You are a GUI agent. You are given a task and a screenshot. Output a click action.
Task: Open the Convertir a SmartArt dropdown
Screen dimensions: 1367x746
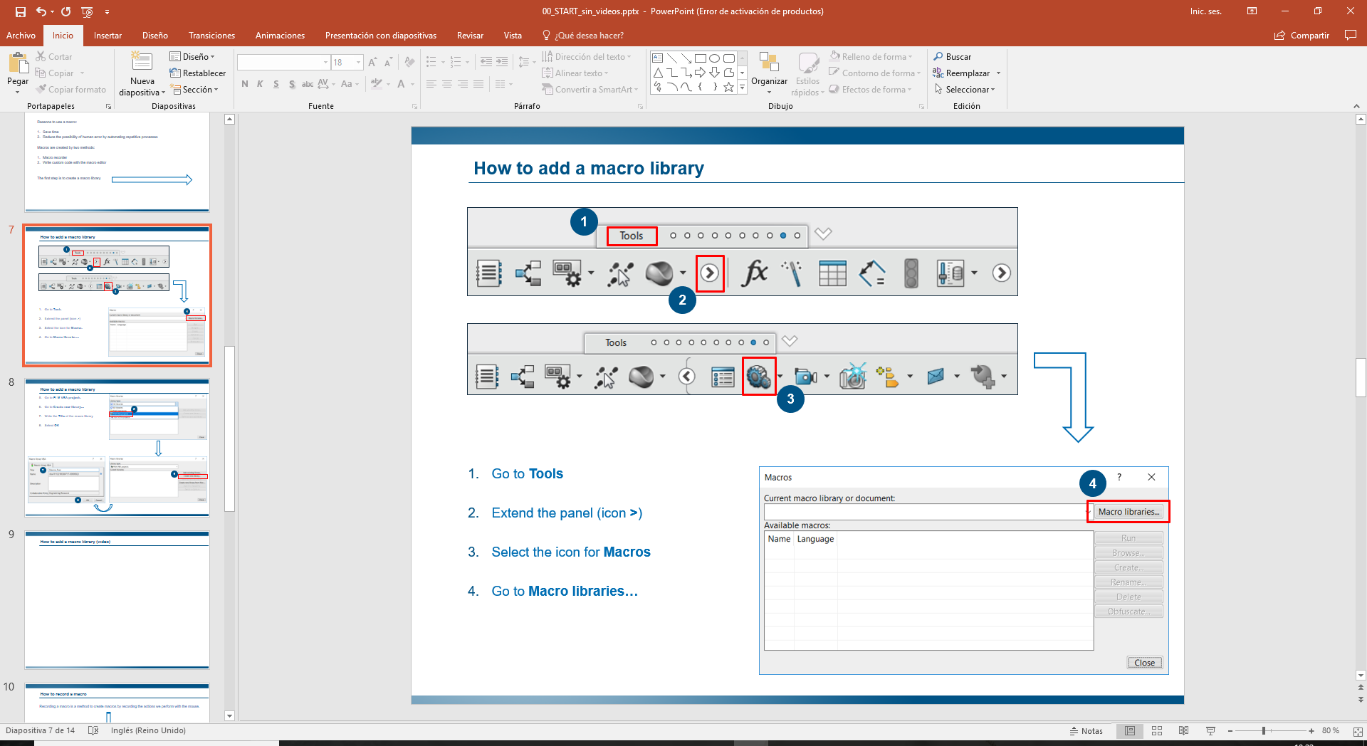(590, 89)
